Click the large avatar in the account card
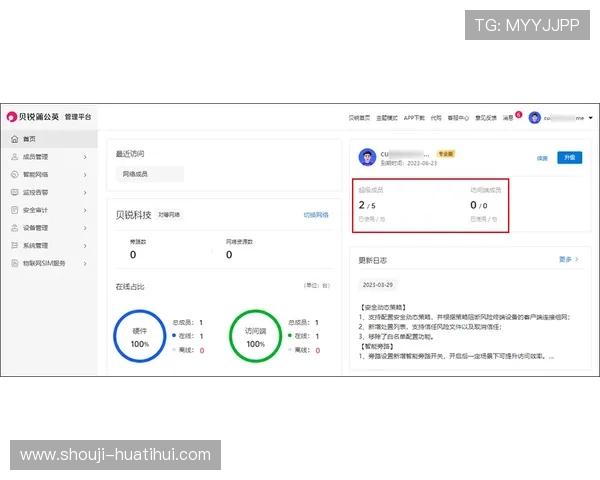The image size is (600, 480). (367, 157)
